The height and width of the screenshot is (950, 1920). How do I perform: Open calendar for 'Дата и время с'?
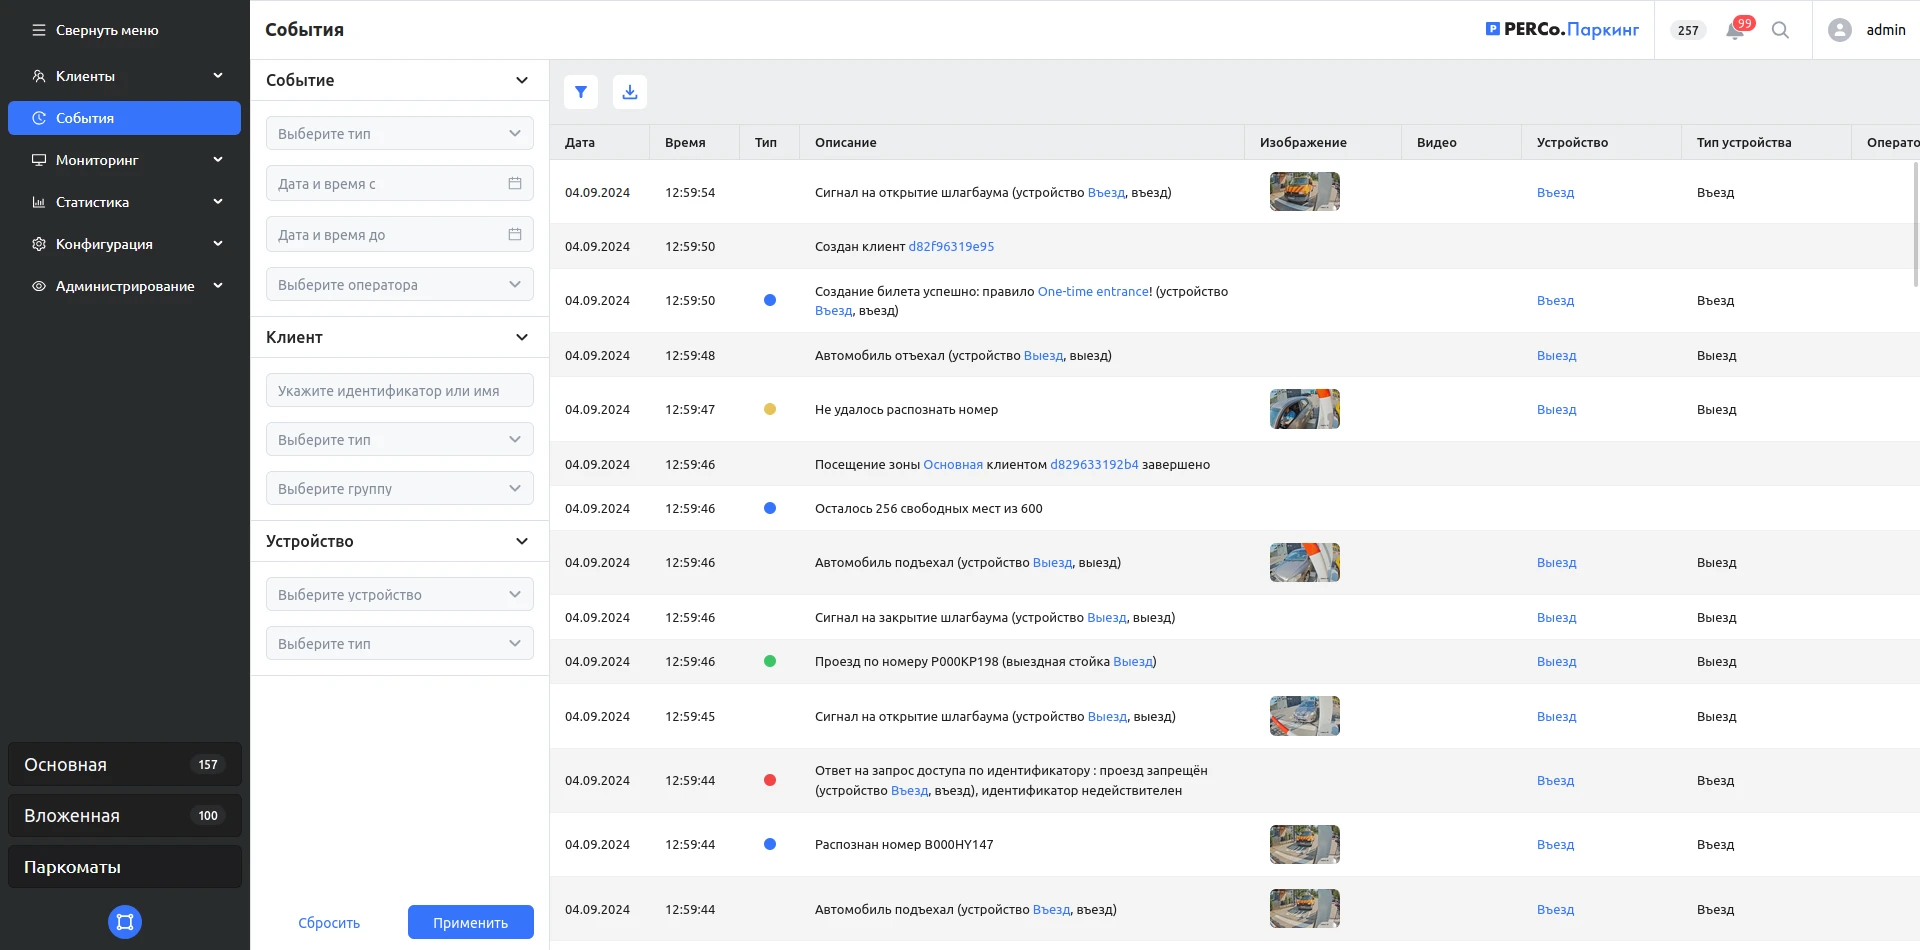515,184
